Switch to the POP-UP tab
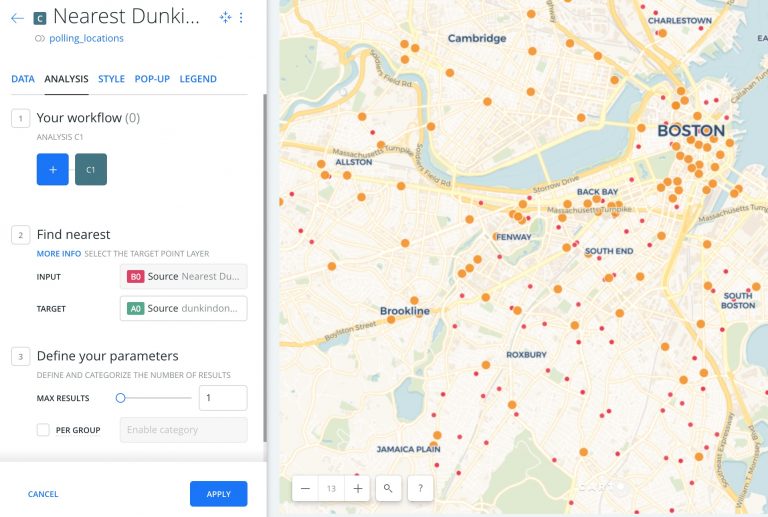768x517 pixels. click(x=152, y=79)
